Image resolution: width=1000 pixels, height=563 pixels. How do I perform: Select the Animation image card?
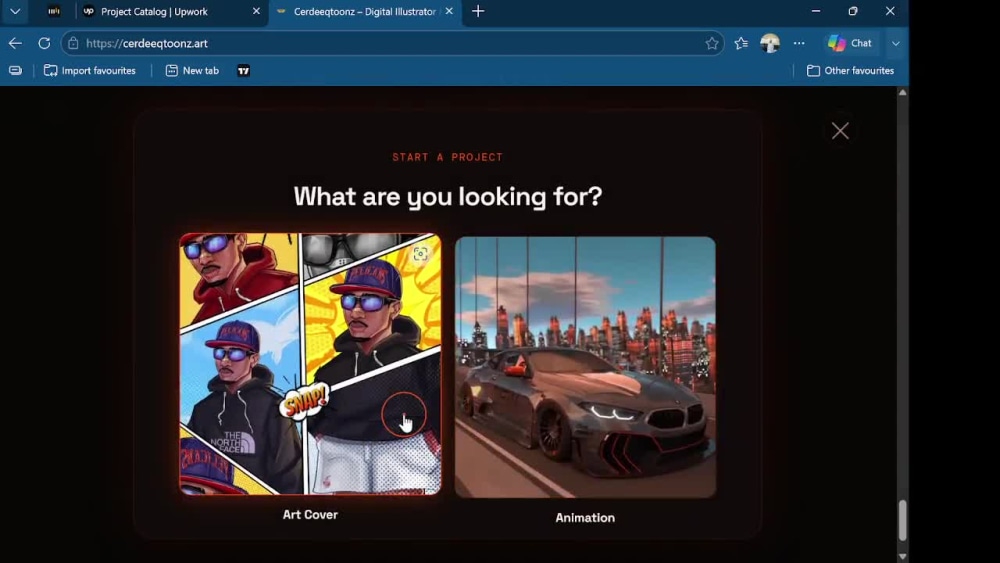click(x=585, y=367)
